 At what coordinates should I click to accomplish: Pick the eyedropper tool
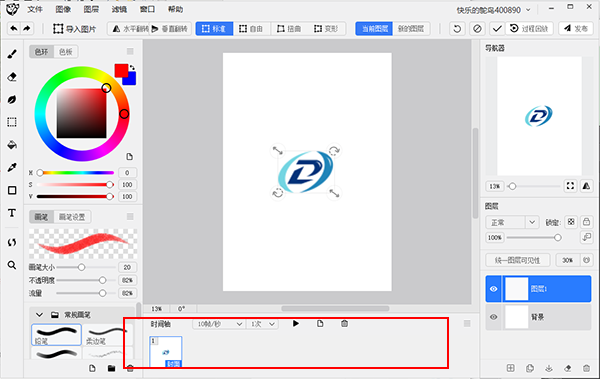tap(12, 167)
